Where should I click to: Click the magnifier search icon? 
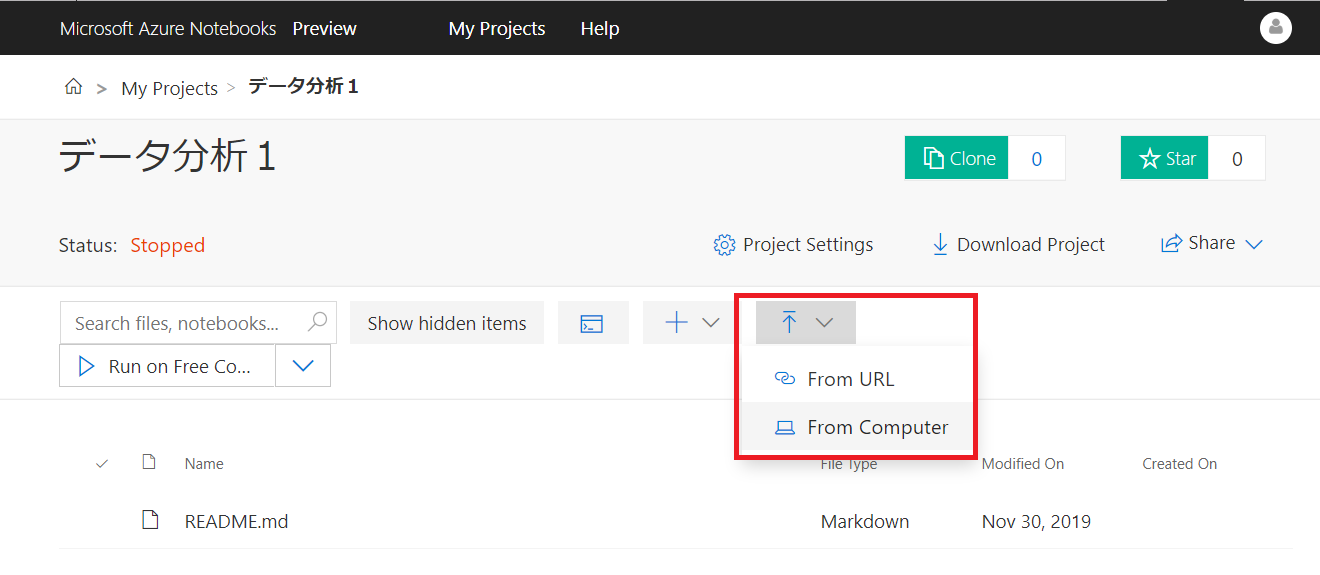click(x=318, y=322)
